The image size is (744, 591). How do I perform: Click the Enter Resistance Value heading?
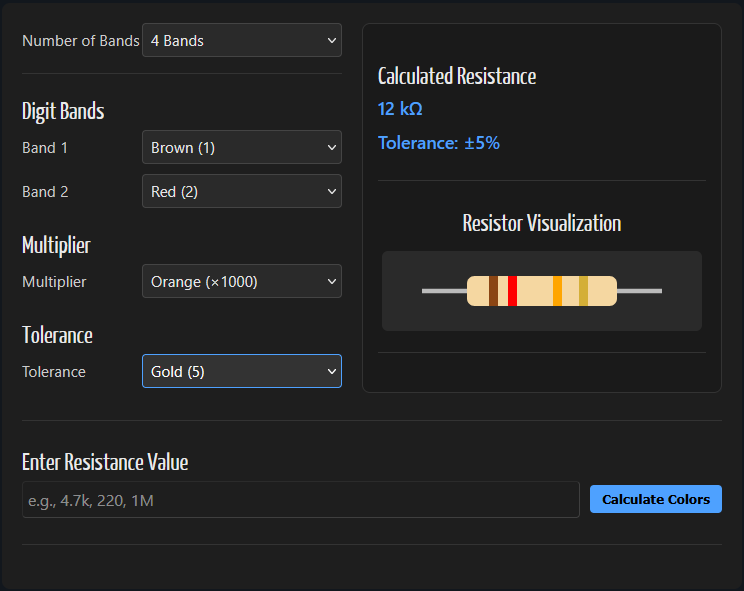[105, 462]
